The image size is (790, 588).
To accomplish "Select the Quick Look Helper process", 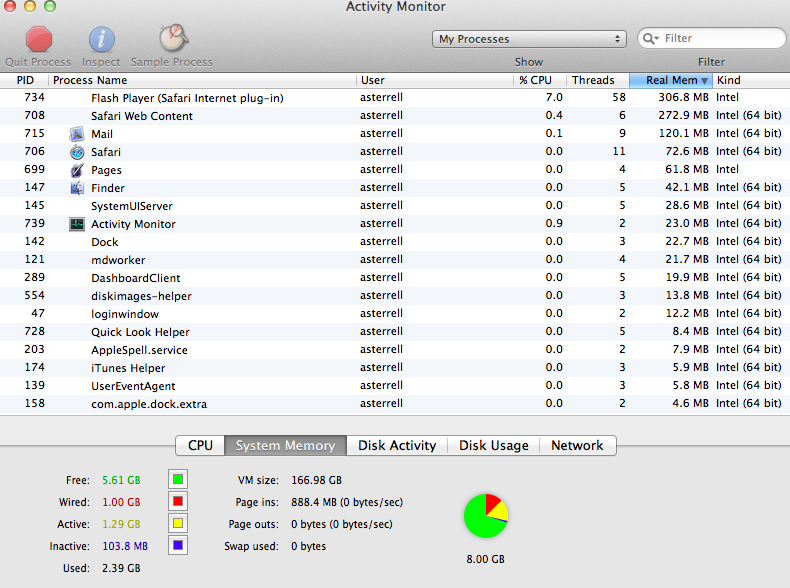I will (395, 332).
